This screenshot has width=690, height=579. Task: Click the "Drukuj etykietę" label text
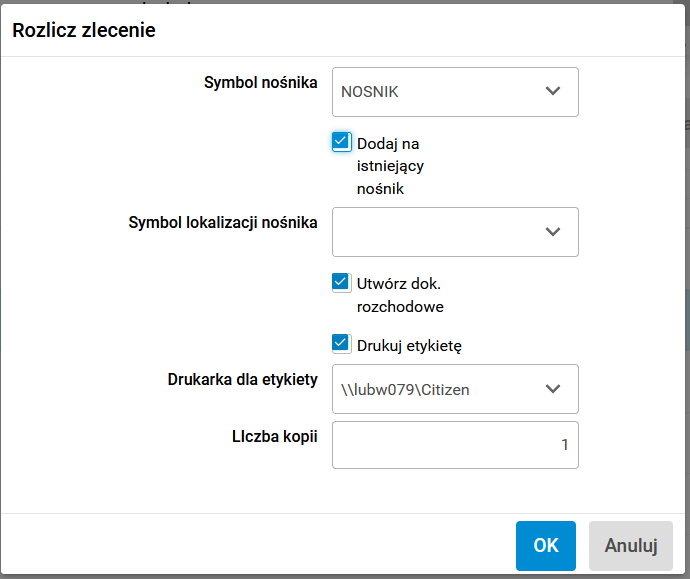(408, 346)
